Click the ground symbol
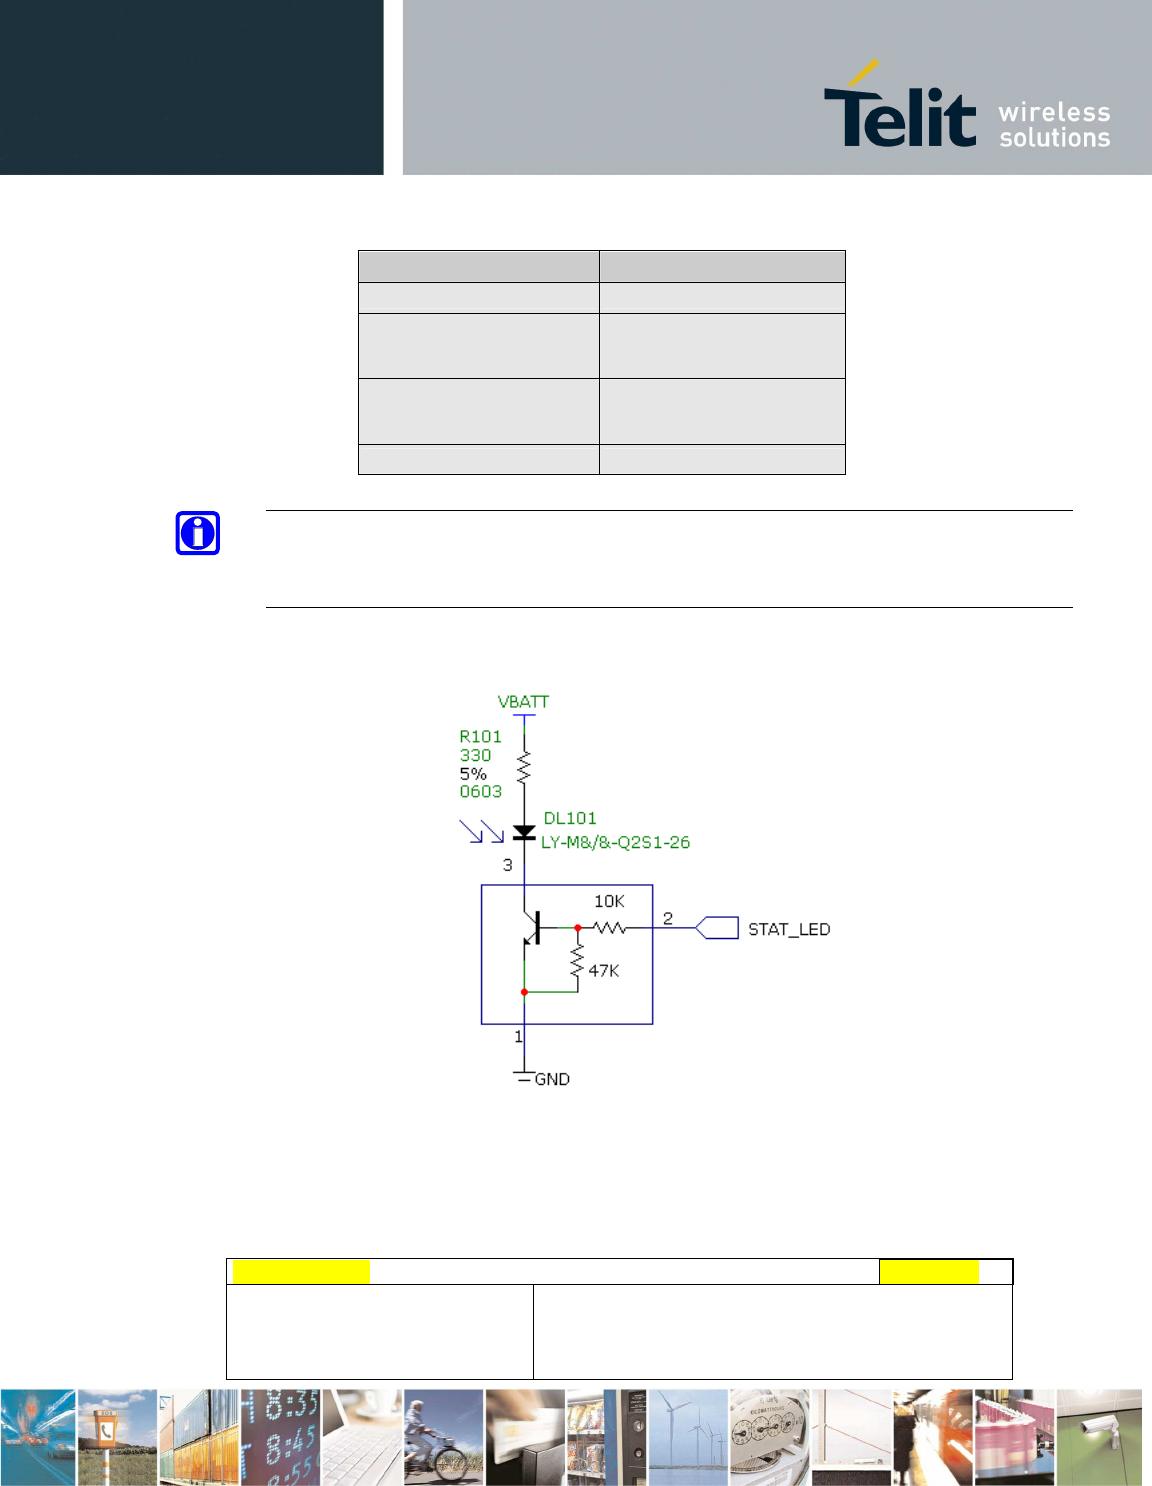The width and height of the screenshot is (1152, 1486). [523, 1075]
